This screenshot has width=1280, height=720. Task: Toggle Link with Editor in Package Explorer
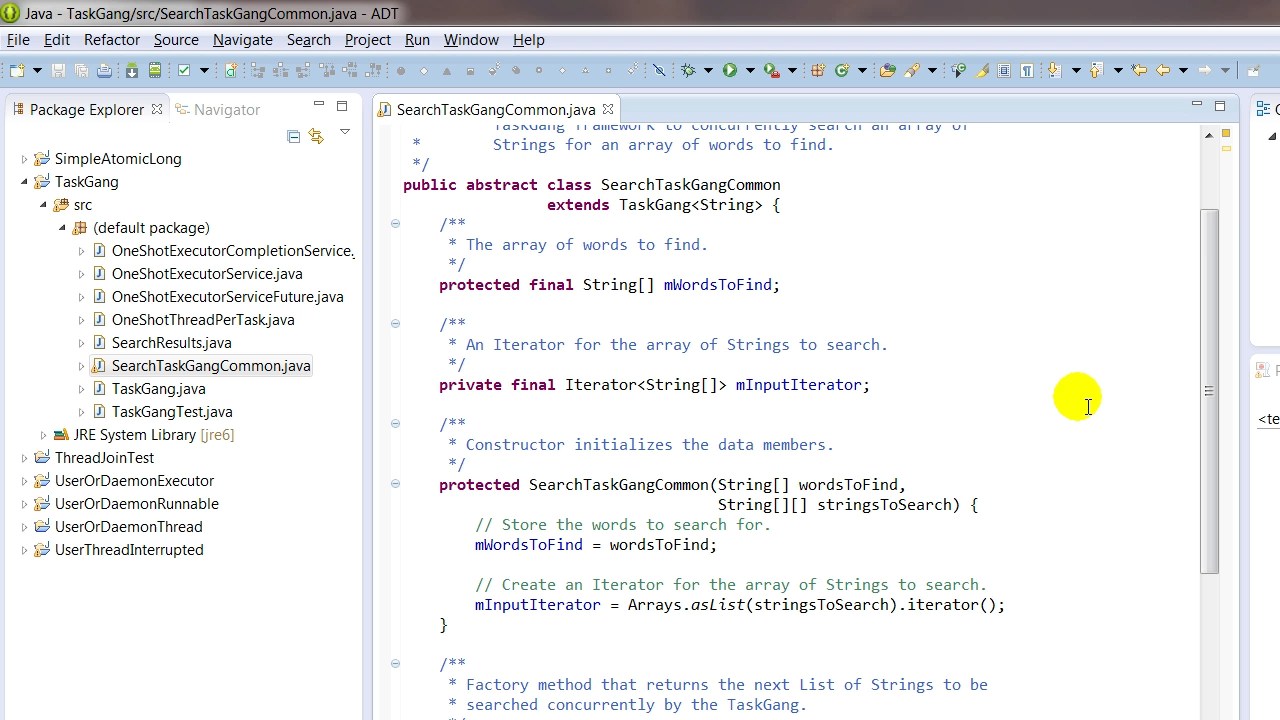coord(316,136)
